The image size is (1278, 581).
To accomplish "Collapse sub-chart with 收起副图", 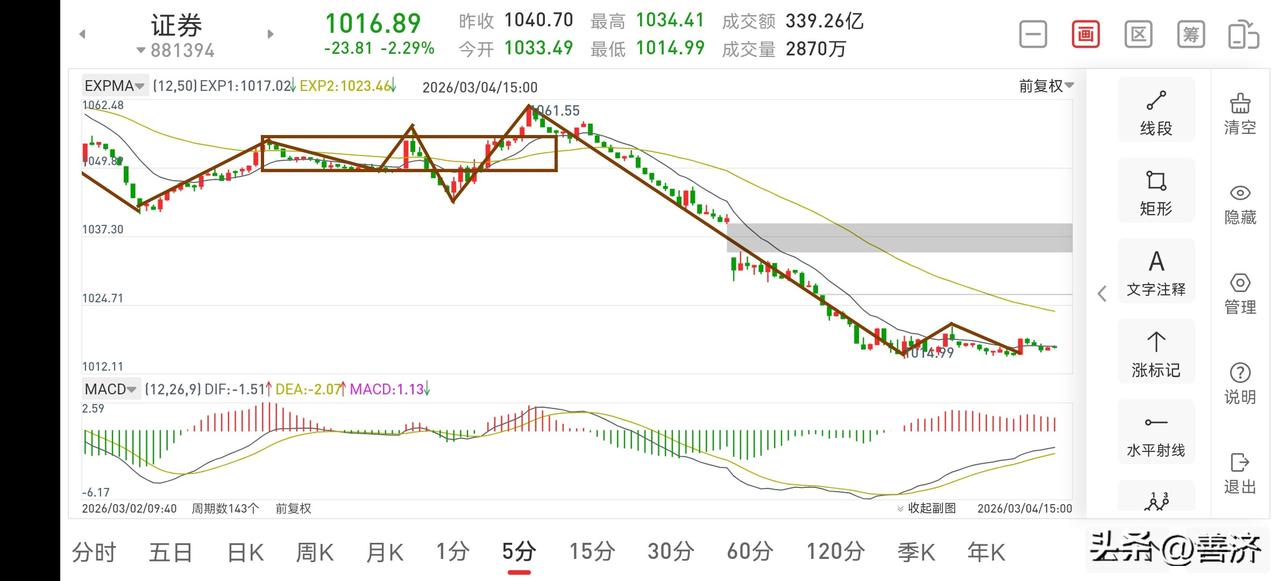I will pyautogui.click(x=926, y=508).
